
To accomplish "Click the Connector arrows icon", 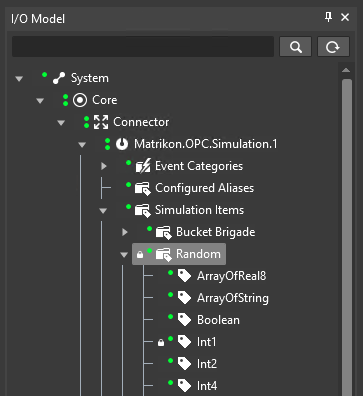I will click(101, 122).
